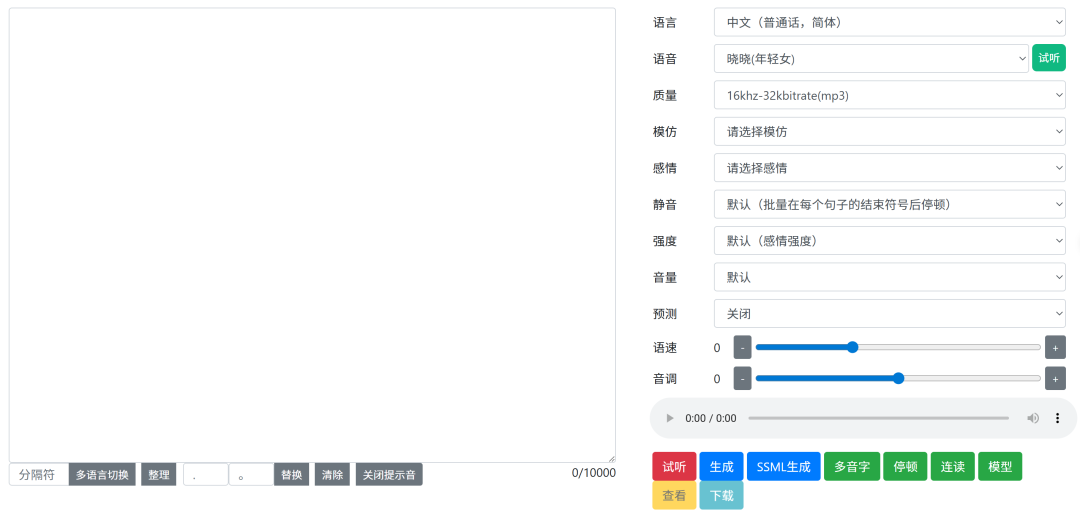This screenshot has height=516, width=1080.
Task: Click 多语言切换 to switch languages
Action: pyautogui.click(x=102, y=474)
